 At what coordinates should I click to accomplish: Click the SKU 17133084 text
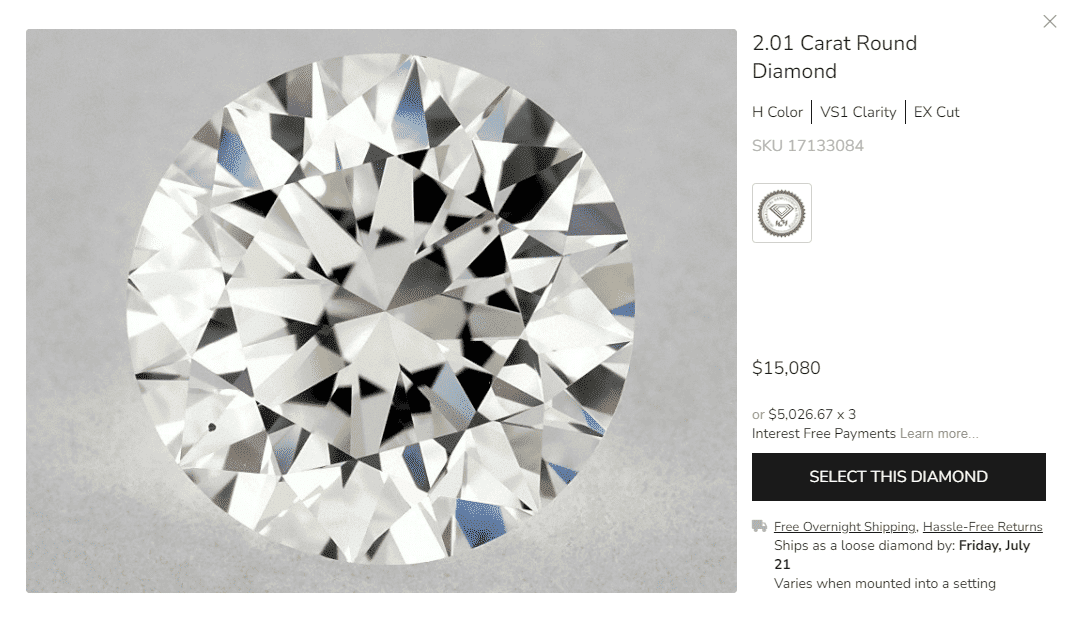808,145
